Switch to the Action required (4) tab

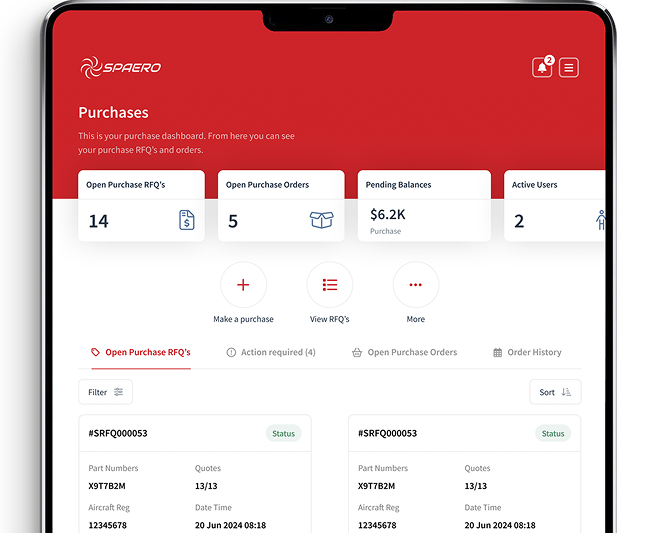tap(271, 352)
